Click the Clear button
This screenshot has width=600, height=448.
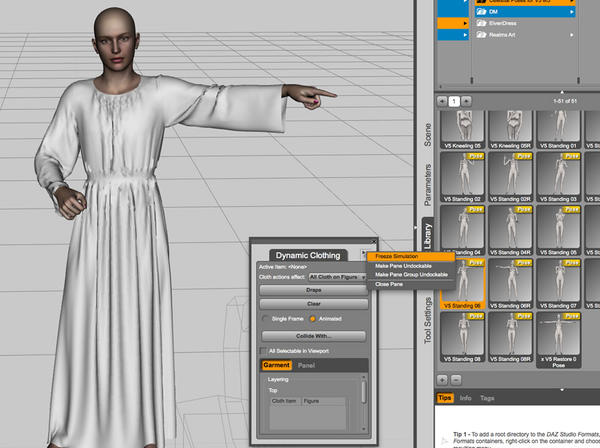(x=313, y=304)
